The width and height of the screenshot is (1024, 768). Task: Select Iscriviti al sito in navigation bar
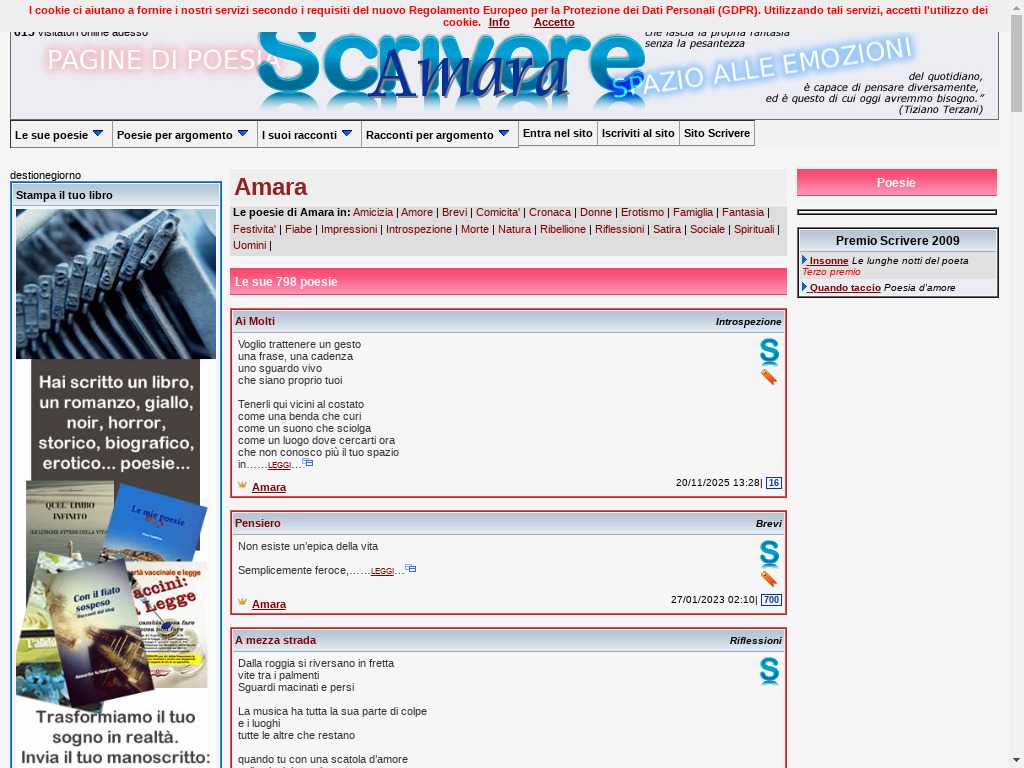click(x=638, y=133)
